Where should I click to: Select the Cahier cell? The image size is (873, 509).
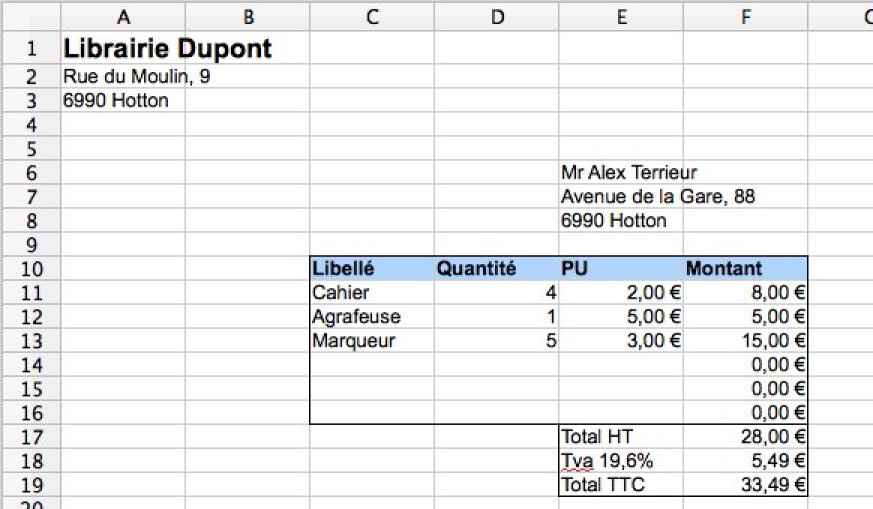372,292
